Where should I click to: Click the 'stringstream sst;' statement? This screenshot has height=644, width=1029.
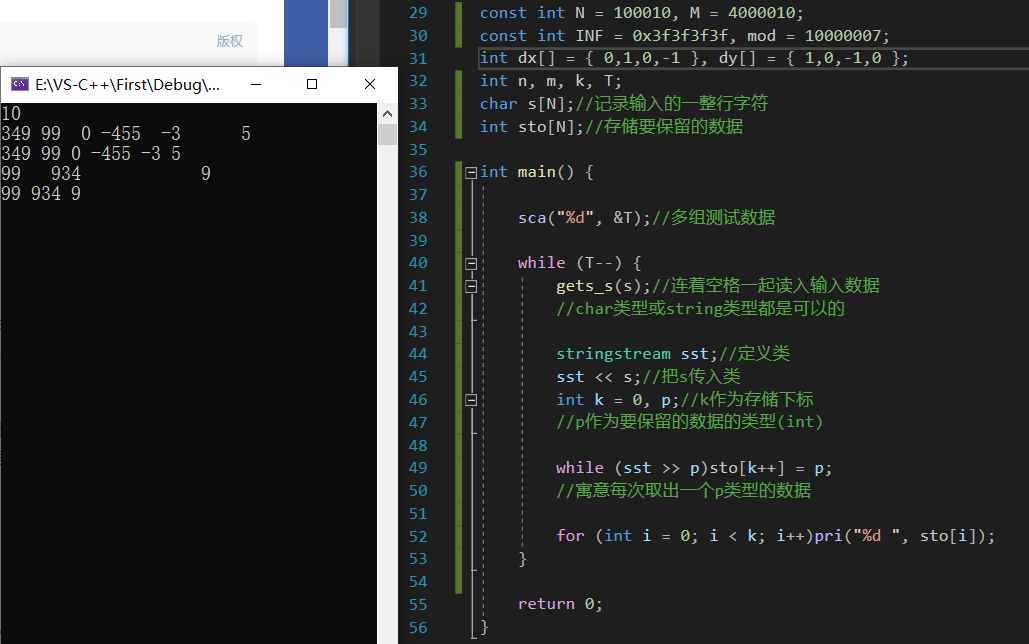(x=637, y=354)
